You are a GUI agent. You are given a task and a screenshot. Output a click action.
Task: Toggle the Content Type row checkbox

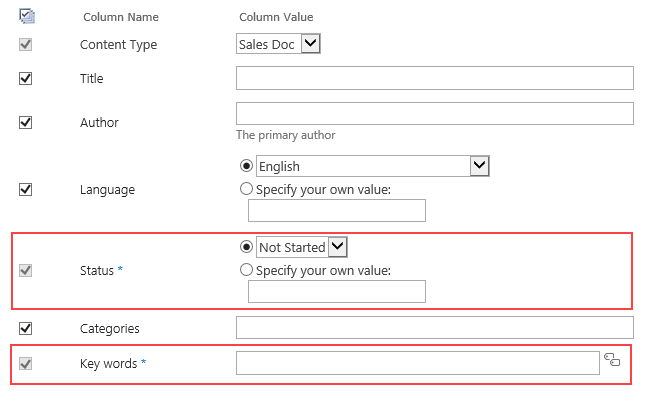pyautogui.click(x=26, y=44)
